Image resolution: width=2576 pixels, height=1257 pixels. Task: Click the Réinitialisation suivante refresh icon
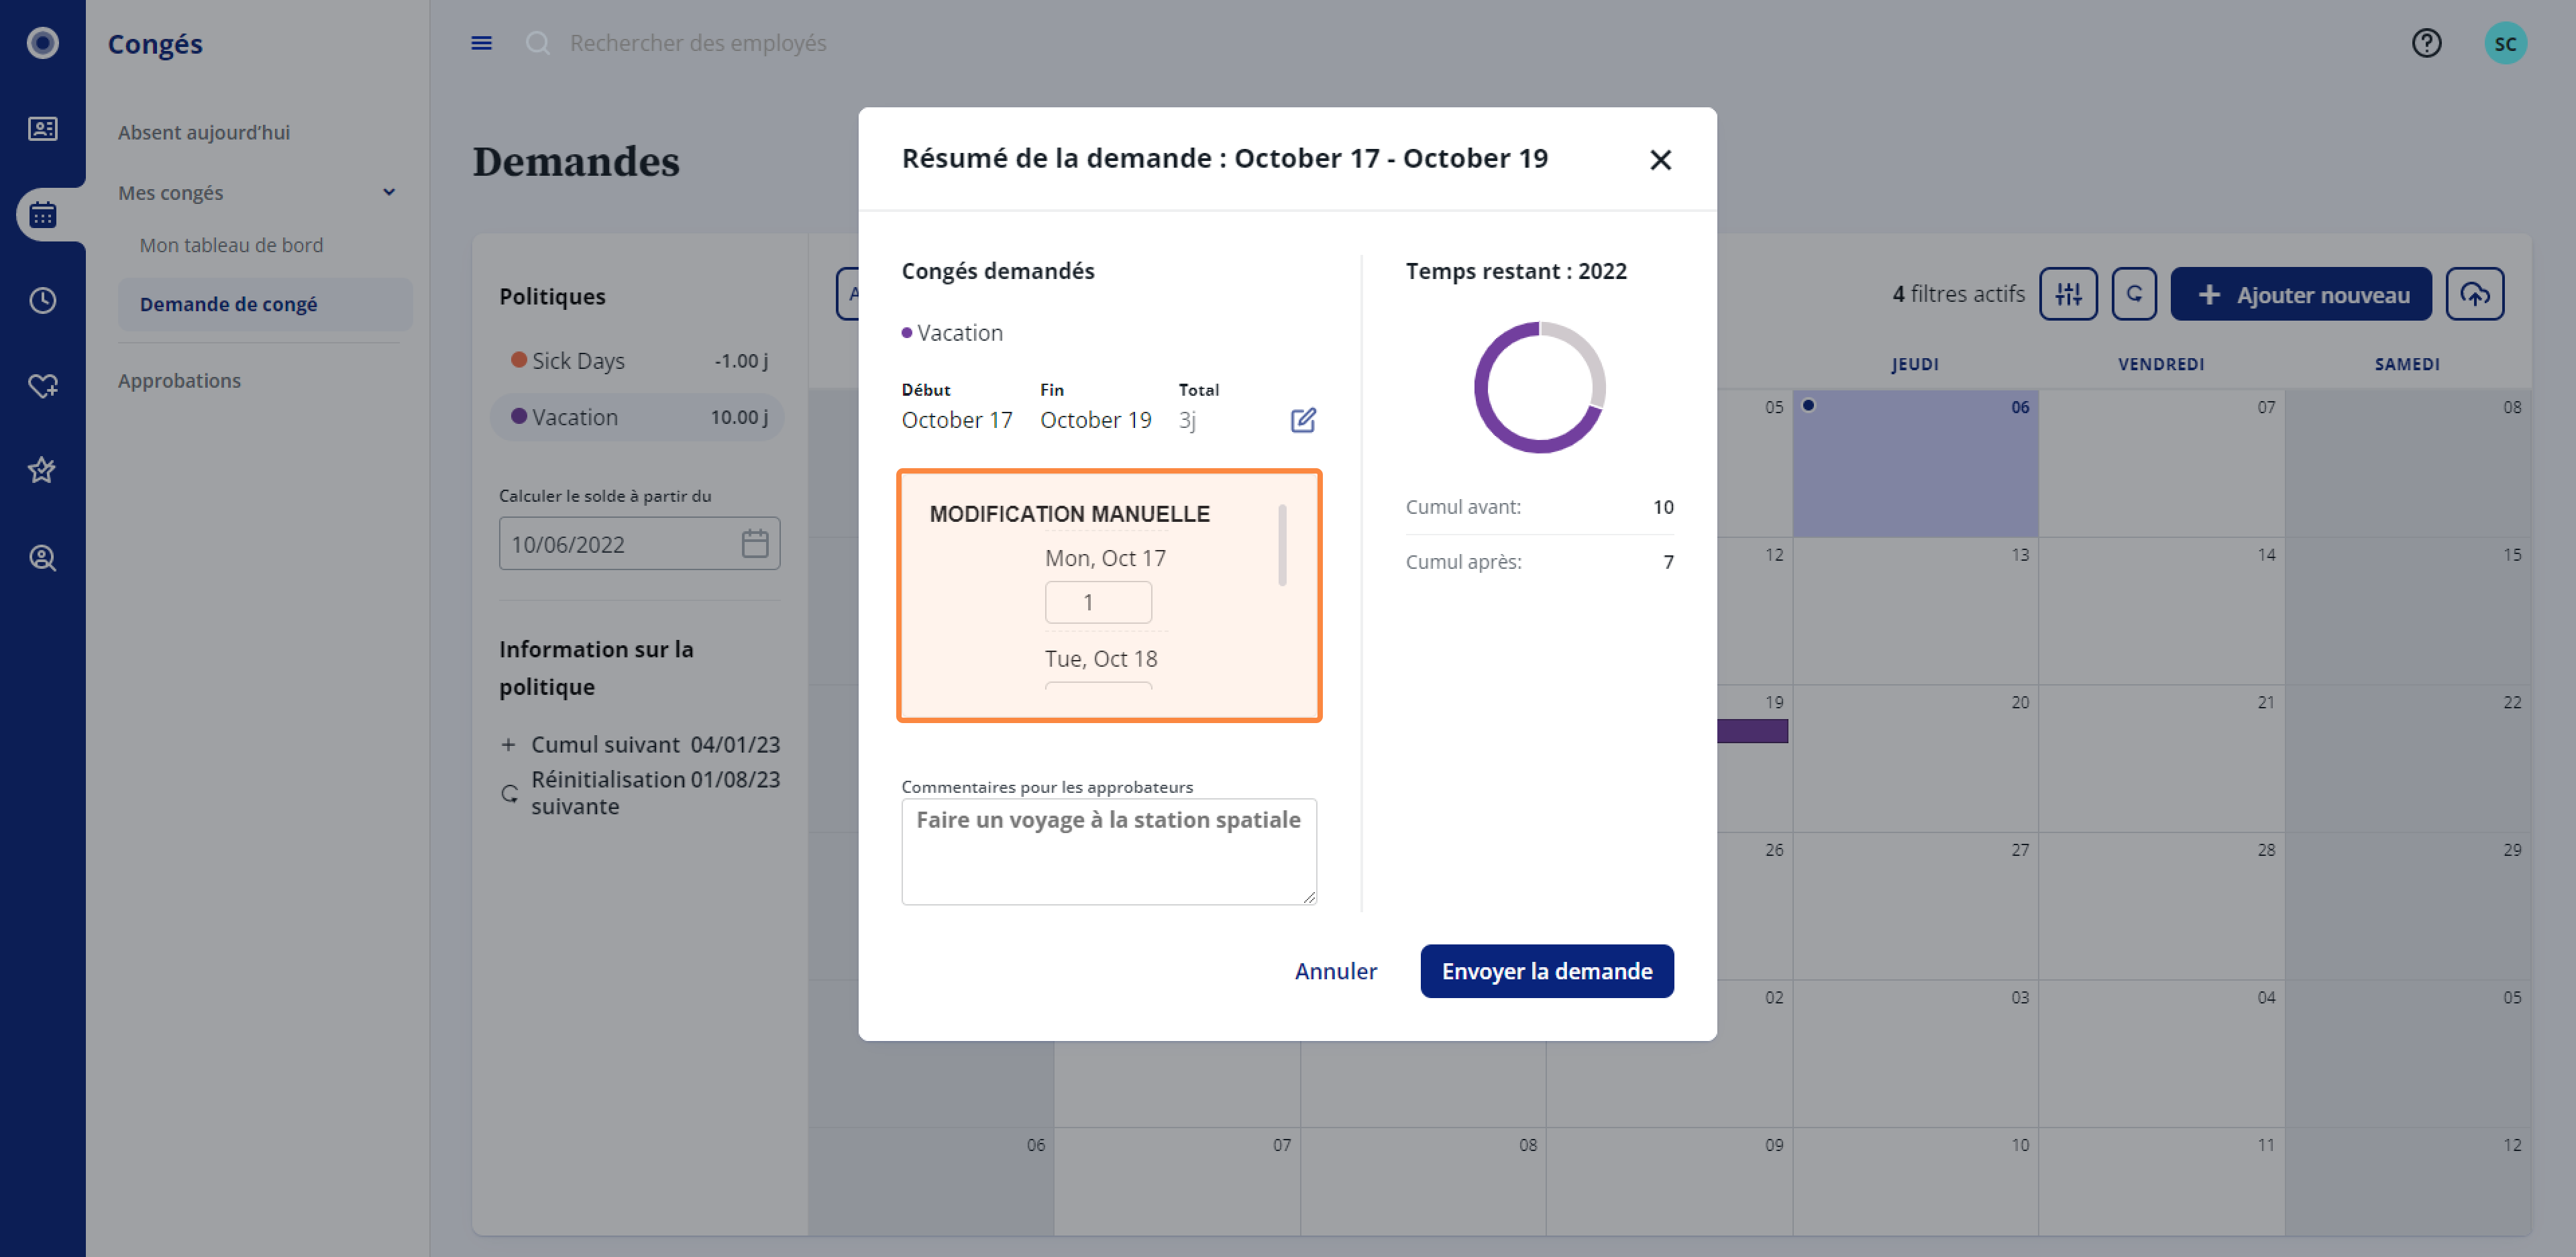pos(509,793)
